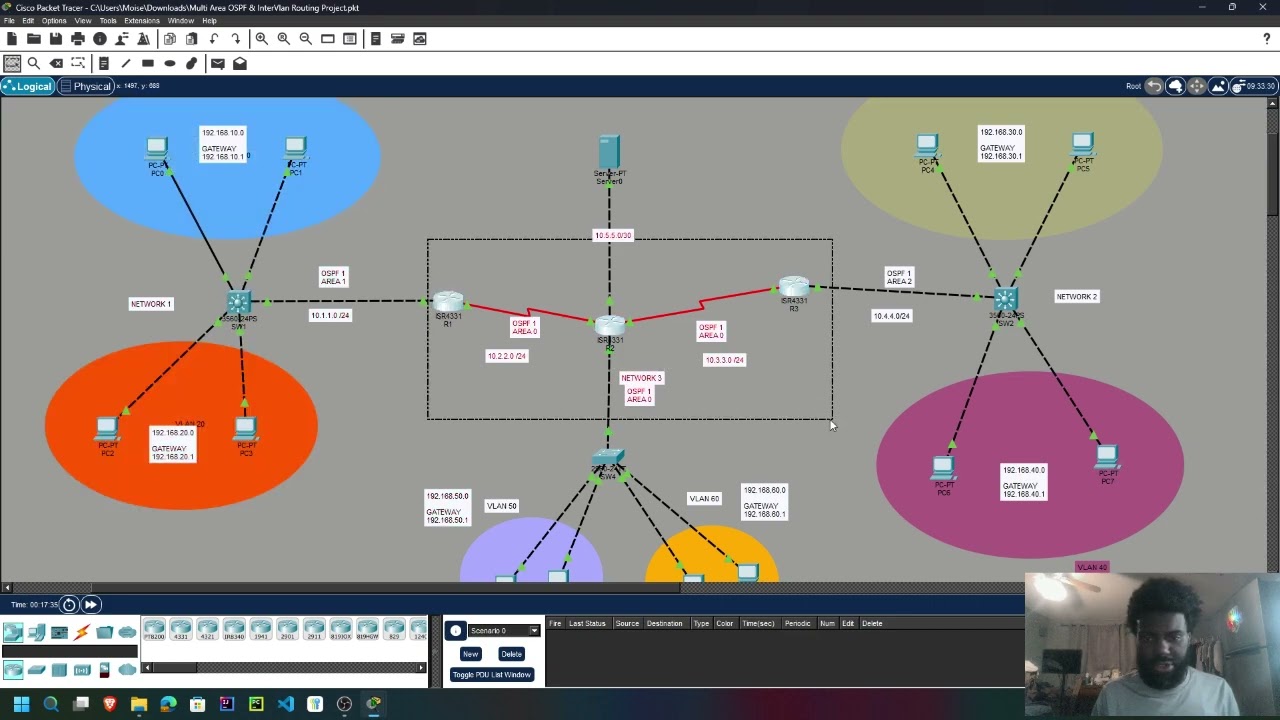Redo the last action

click(x=235, y=39)
